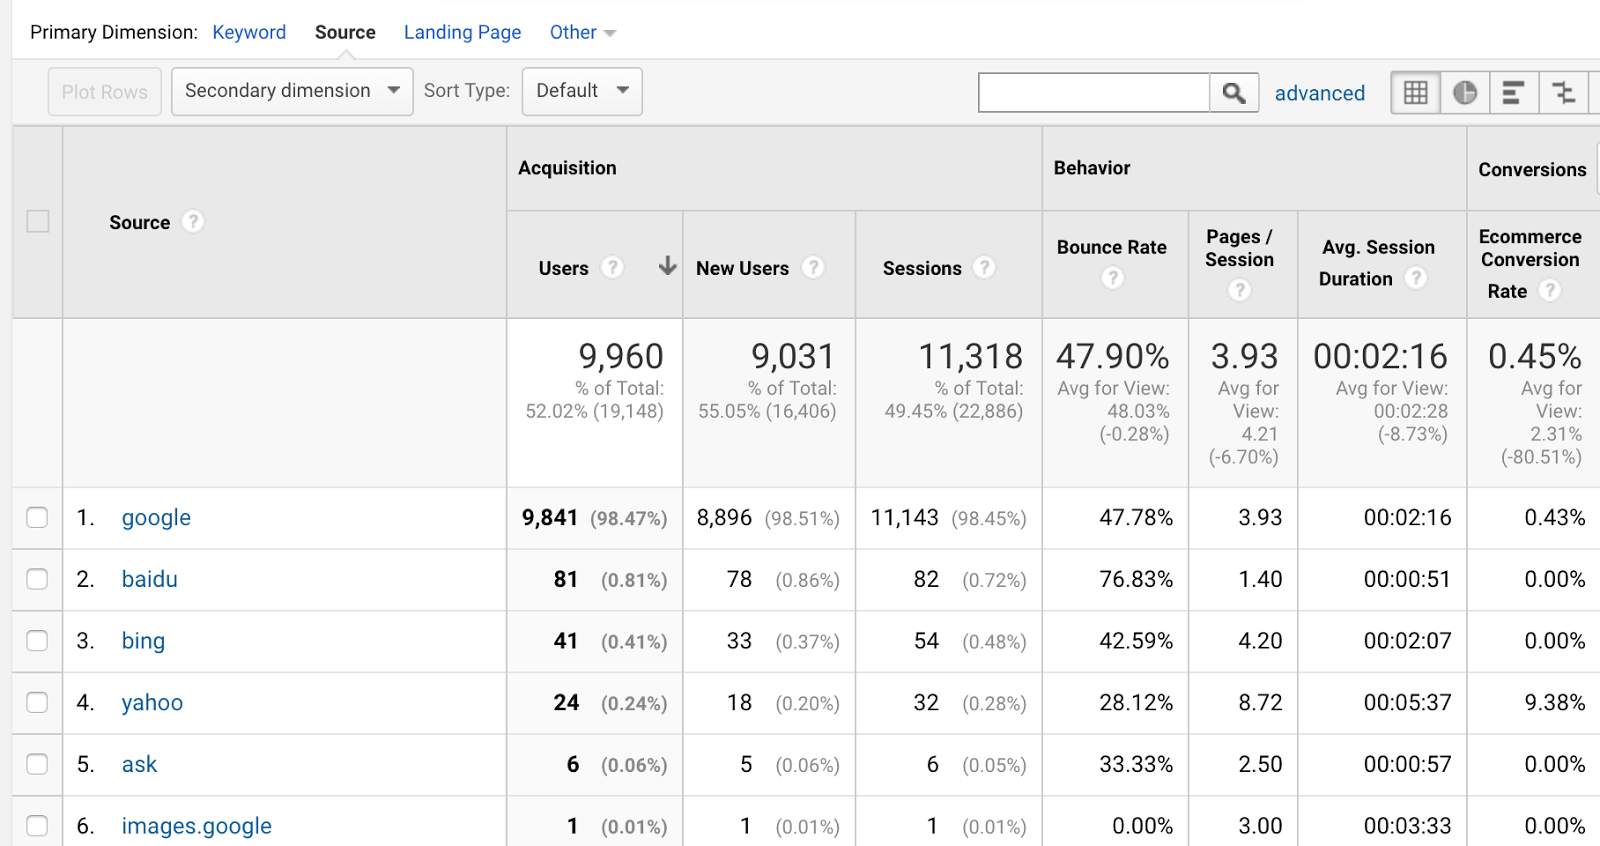
Task: Check the baidu row checkbox
Action: point(37,579)
